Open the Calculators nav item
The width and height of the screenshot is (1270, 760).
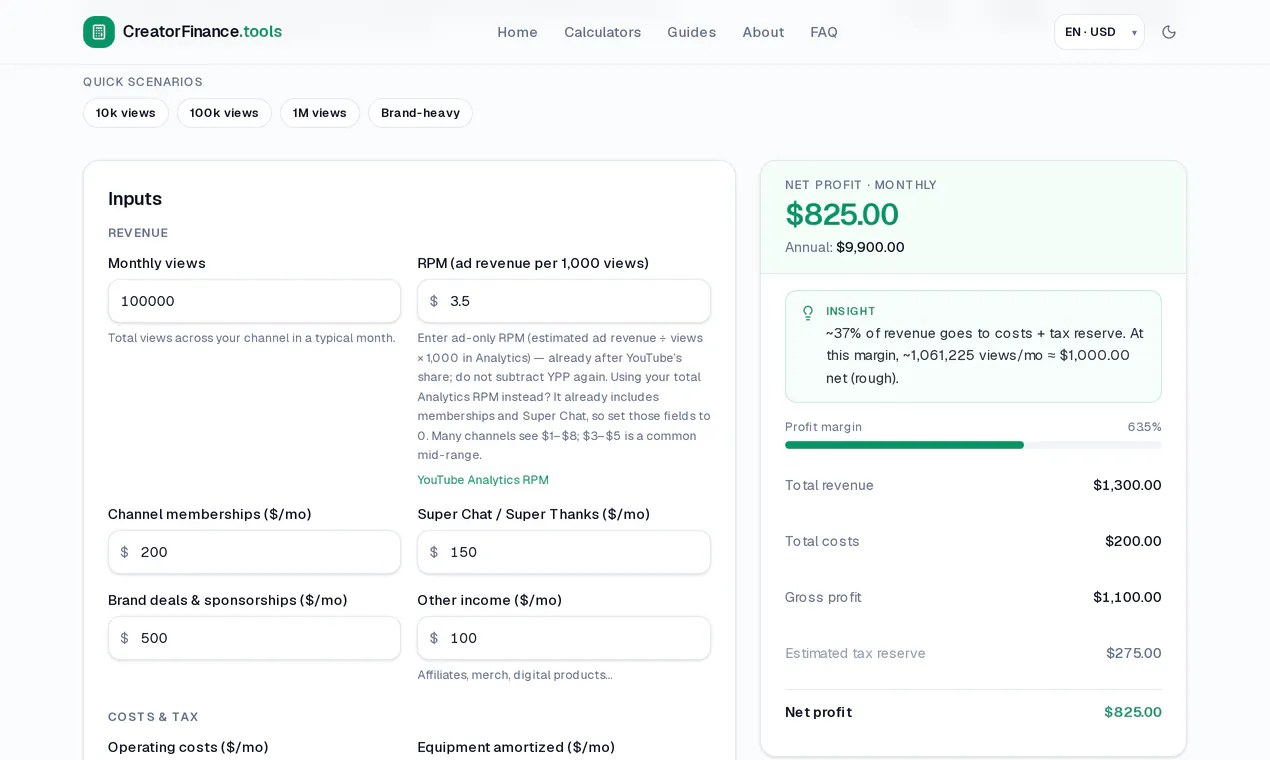coord(602,32)
